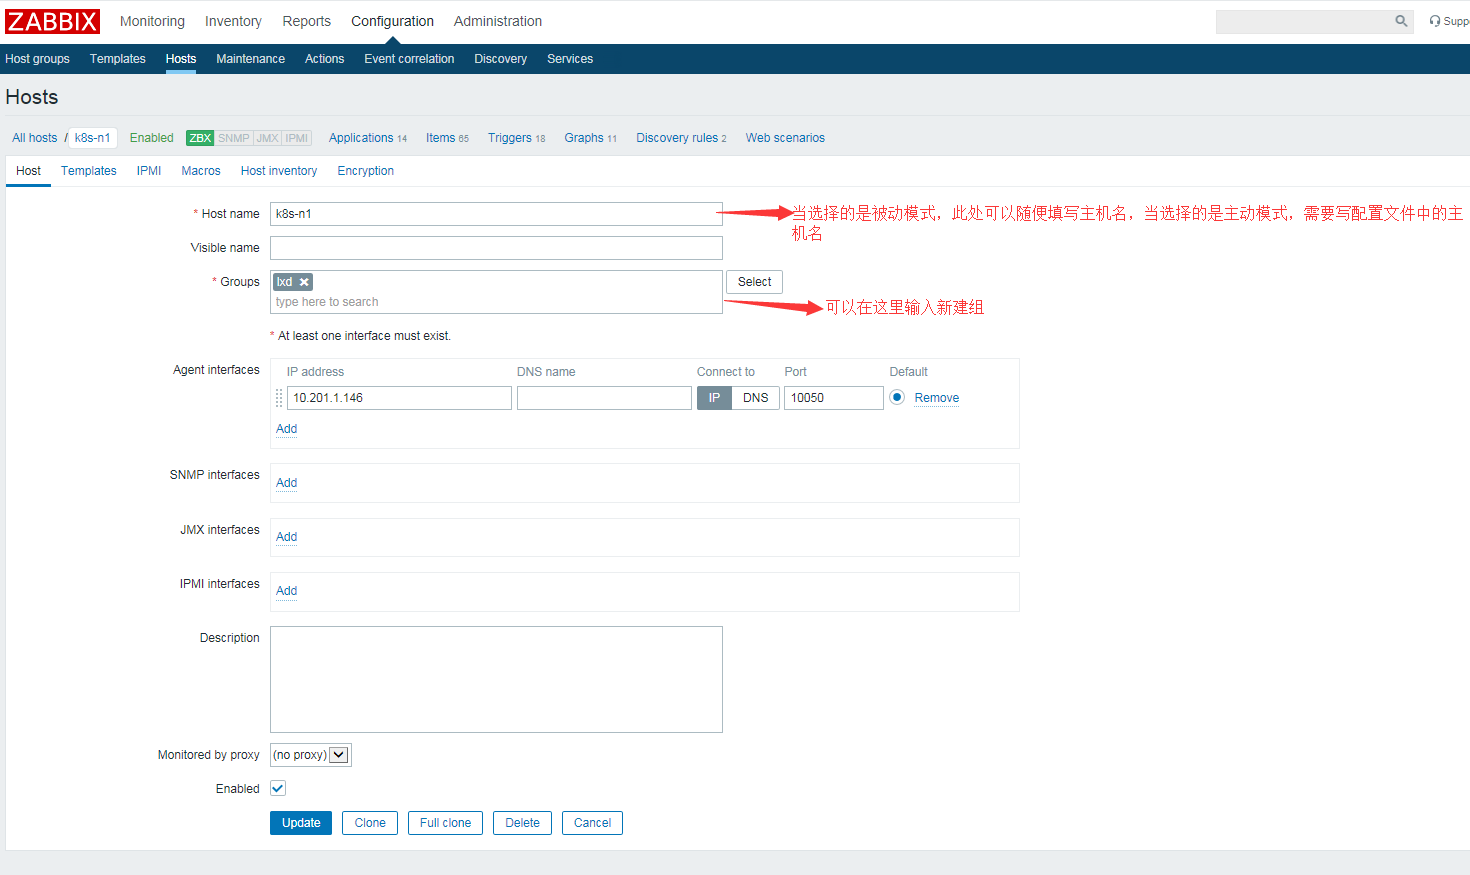Switch connect mode to IP
This screenshot has height=875, width=1470.
714,398
